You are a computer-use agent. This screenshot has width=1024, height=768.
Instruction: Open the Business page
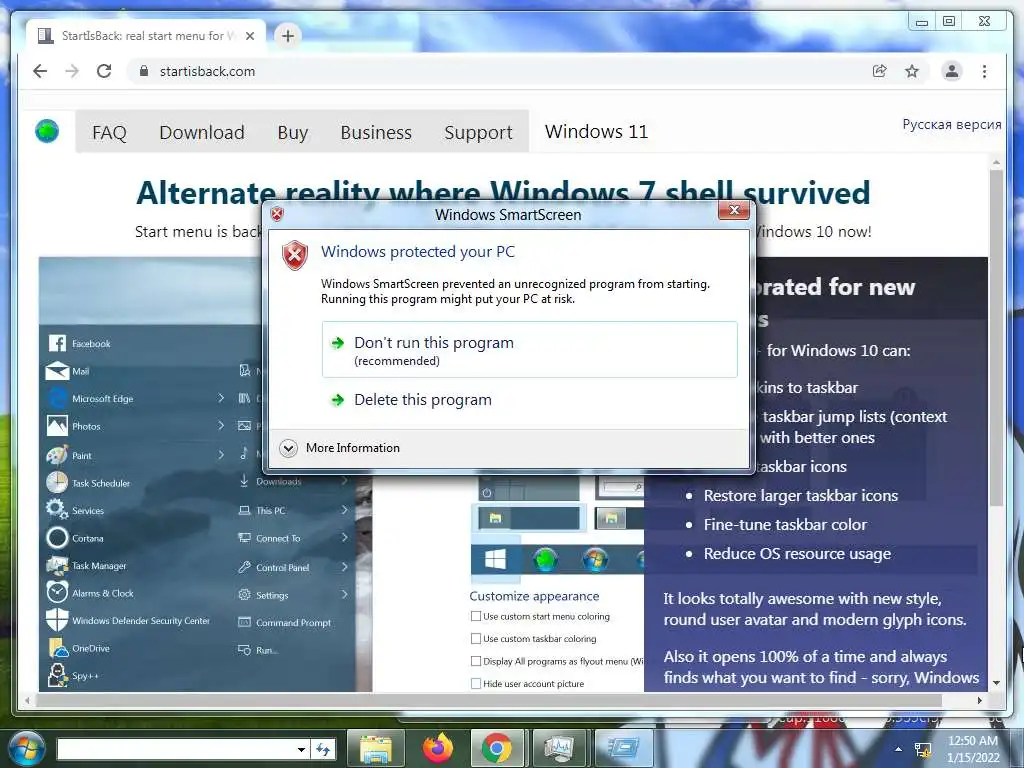coord(376,133)
